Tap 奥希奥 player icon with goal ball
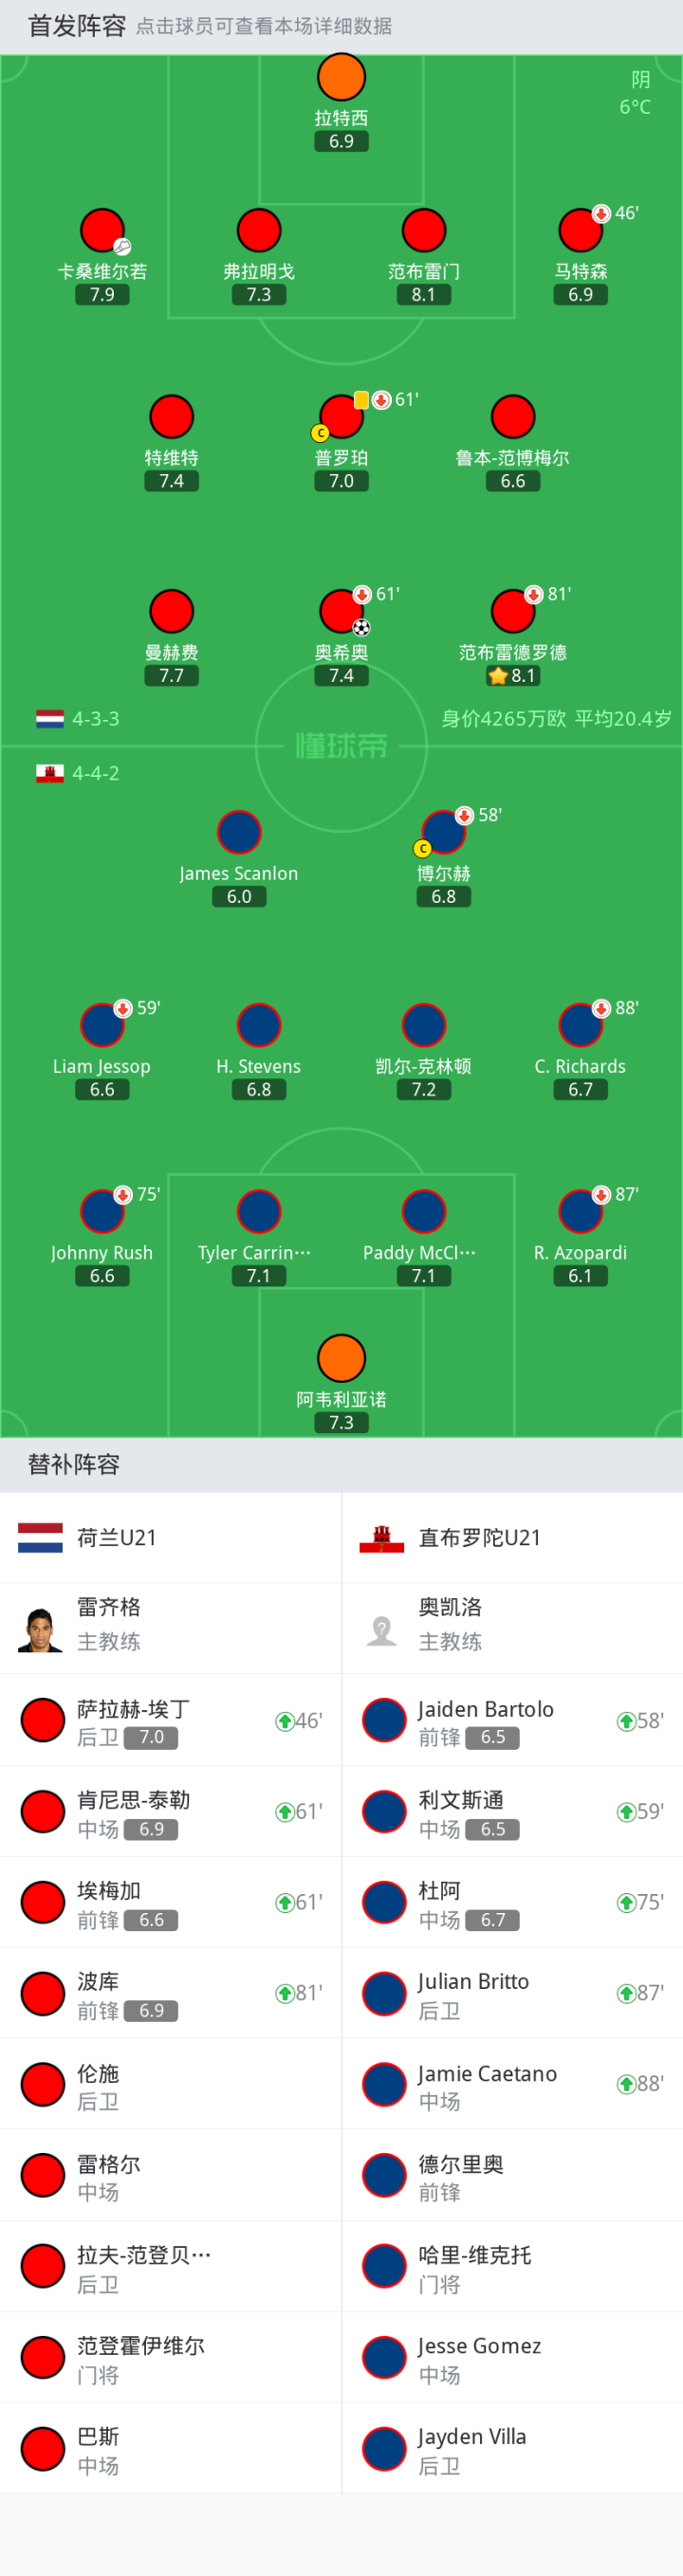This screenshot has width=683, height=2576. (341, 611)
